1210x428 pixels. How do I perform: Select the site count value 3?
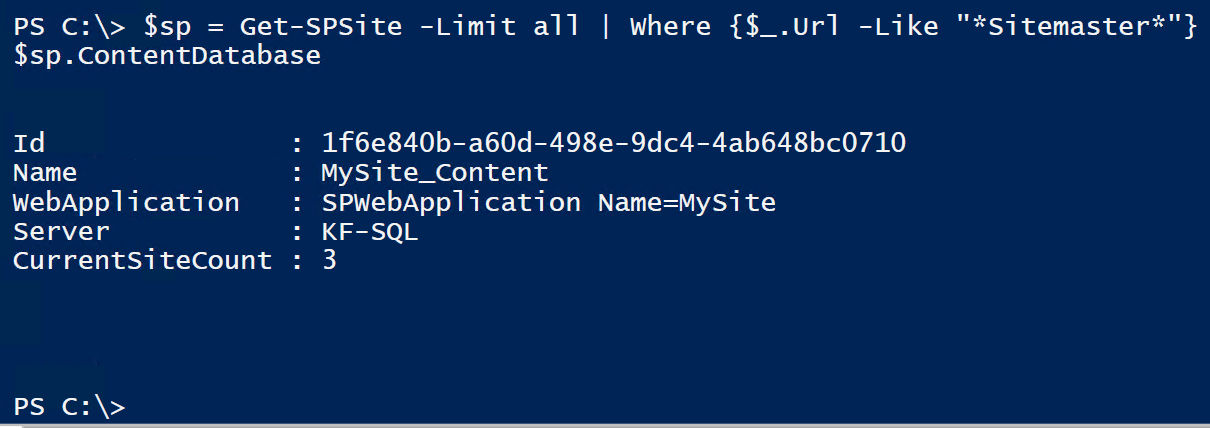click(329, 260)
